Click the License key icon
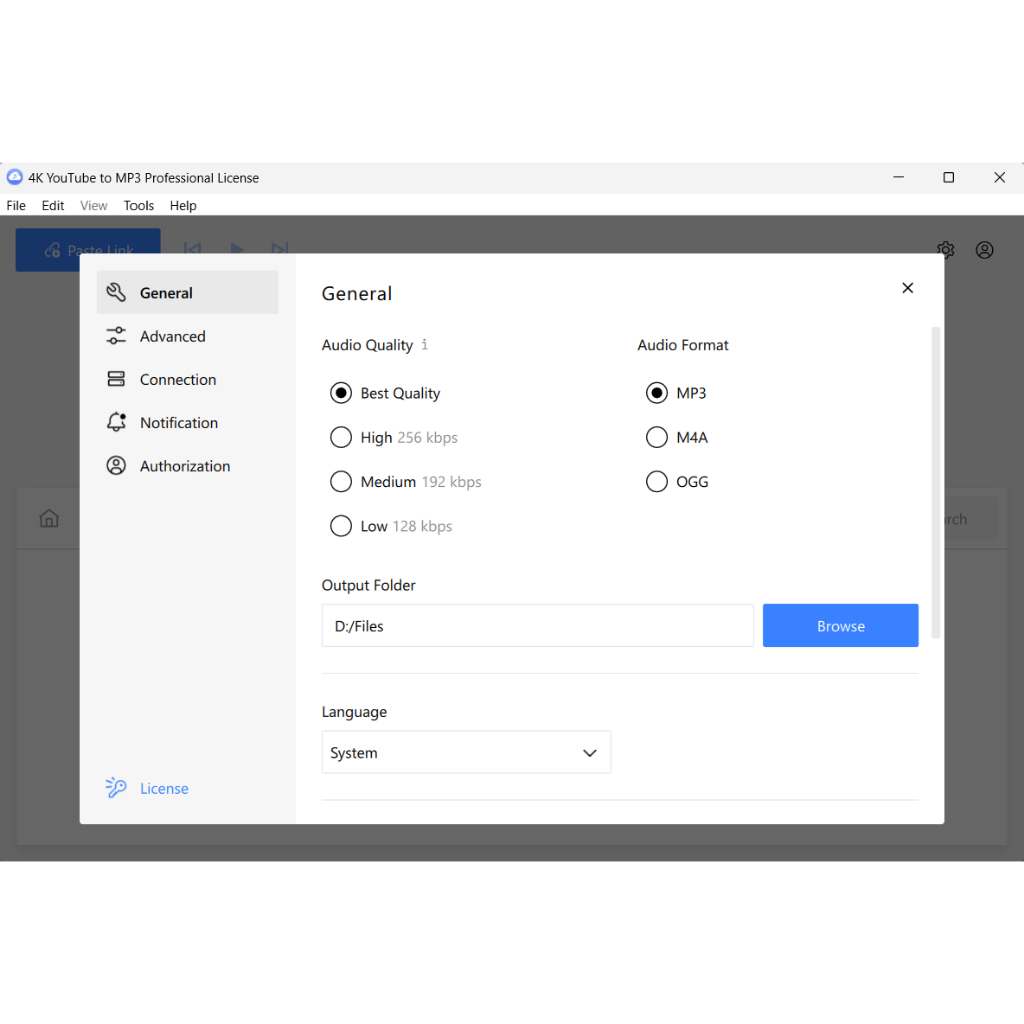This screenshot has height=1024, width=1024. [116, 788]
